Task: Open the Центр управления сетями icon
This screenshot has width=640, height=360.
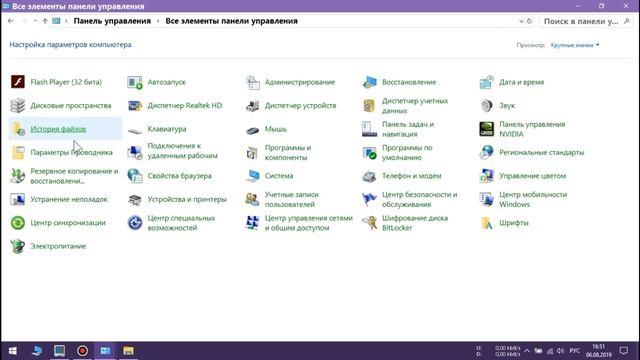Action: pyautogui.click(x=252, y=223)
